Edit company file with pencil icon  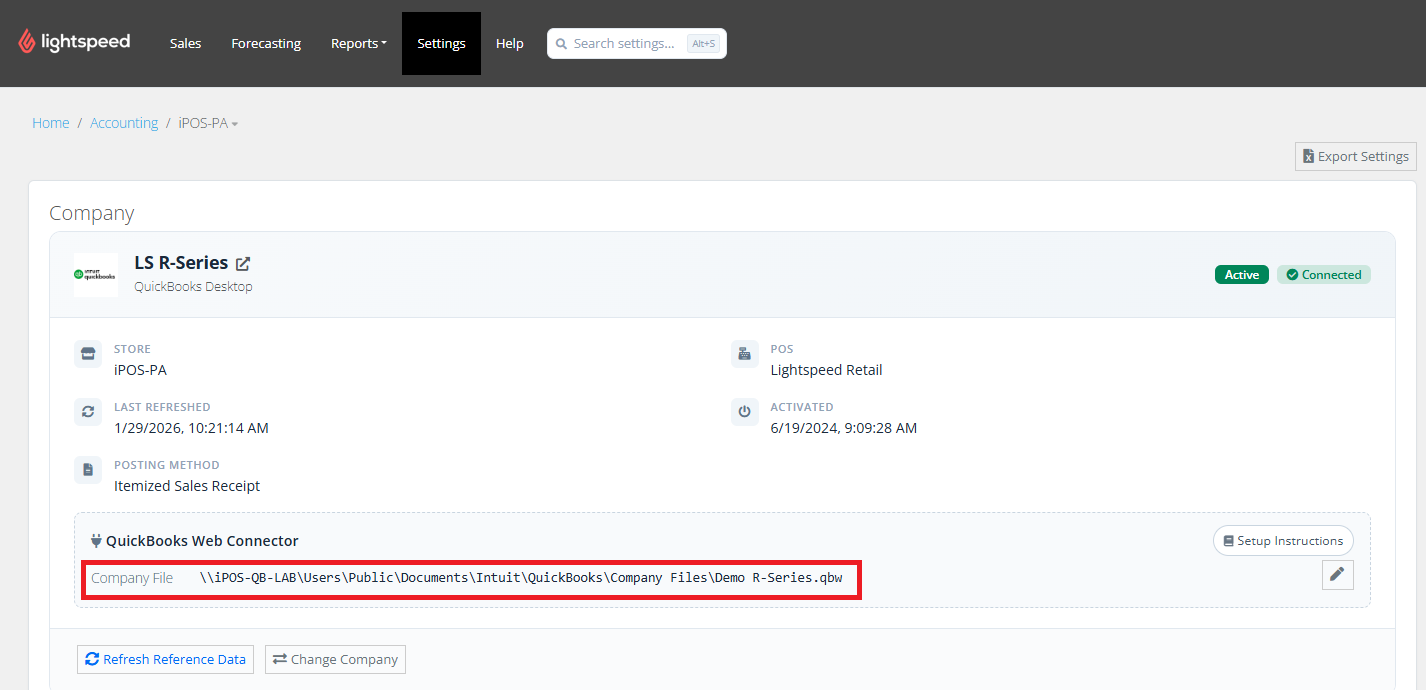click(x=1338, y=574)
